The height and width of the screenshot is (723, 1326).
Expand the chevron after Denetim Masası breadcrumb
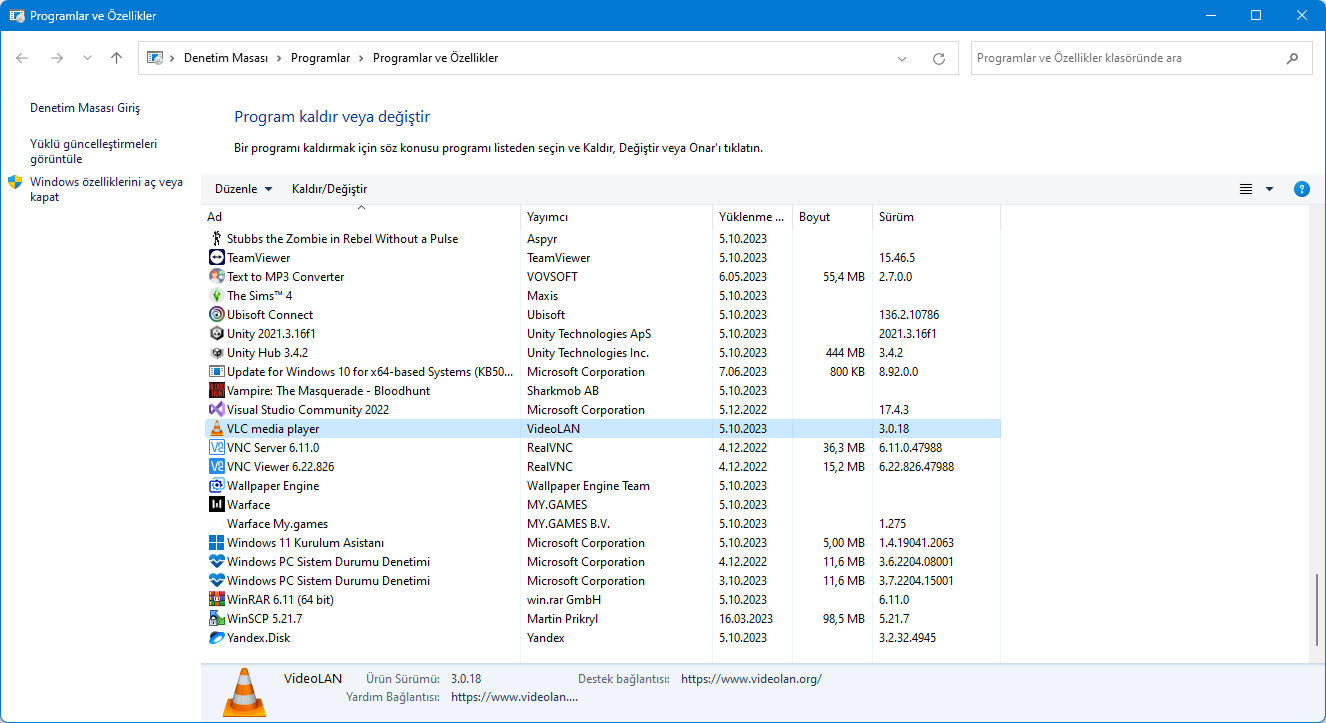(x=280, y=58)
